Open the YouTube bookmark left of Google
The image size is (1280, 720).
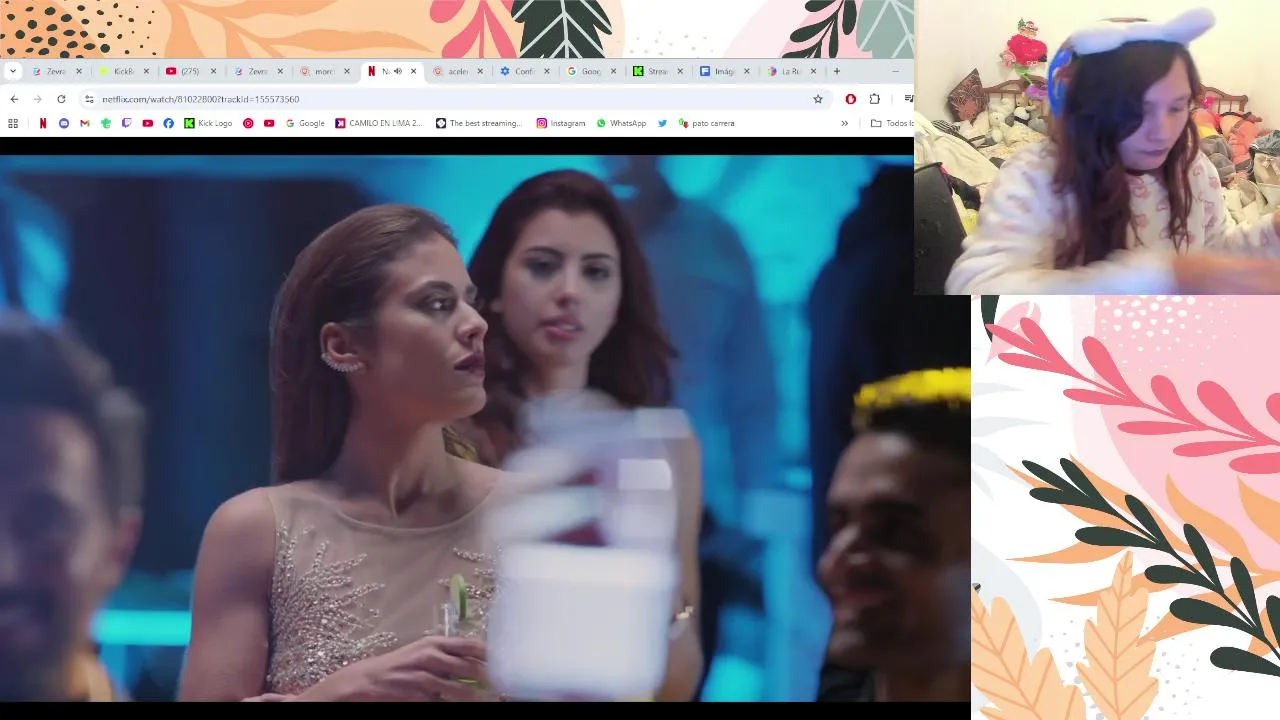pyautogui.click(x=269, y=123)
